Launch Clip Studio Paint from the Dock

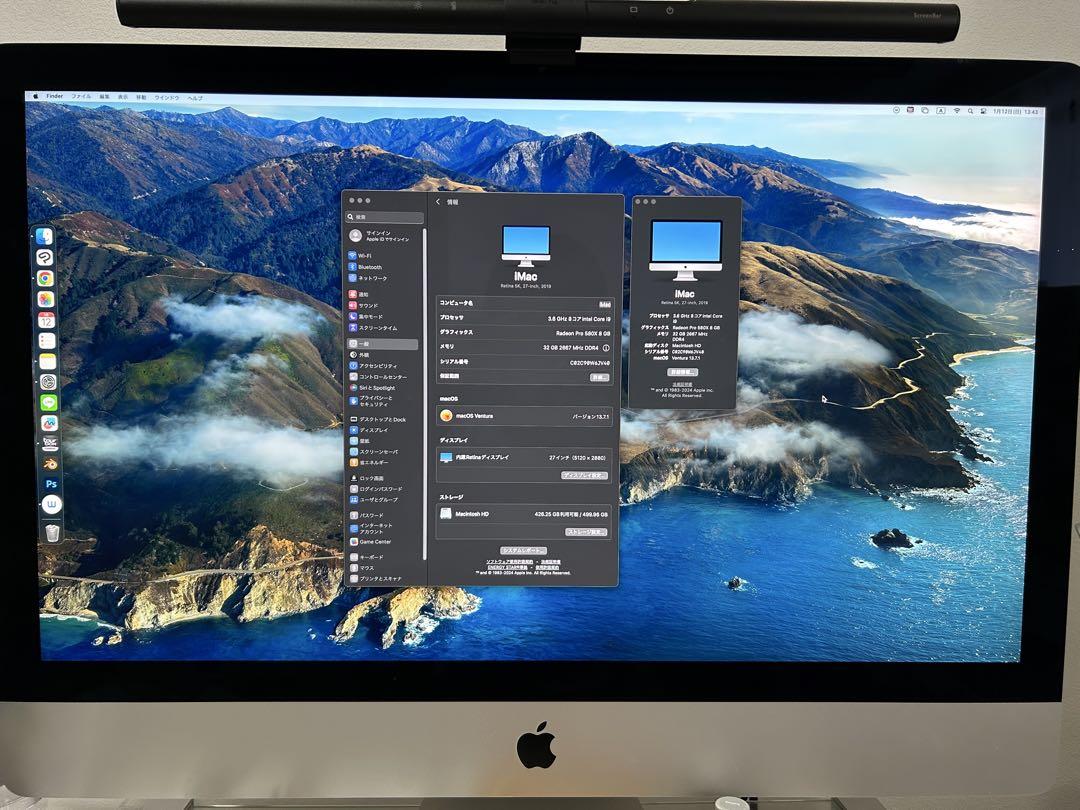pos(45,258)
